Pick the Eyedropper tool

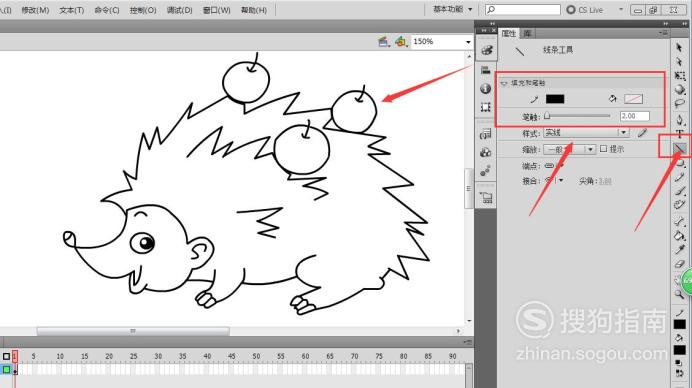[x=679, y=249]
